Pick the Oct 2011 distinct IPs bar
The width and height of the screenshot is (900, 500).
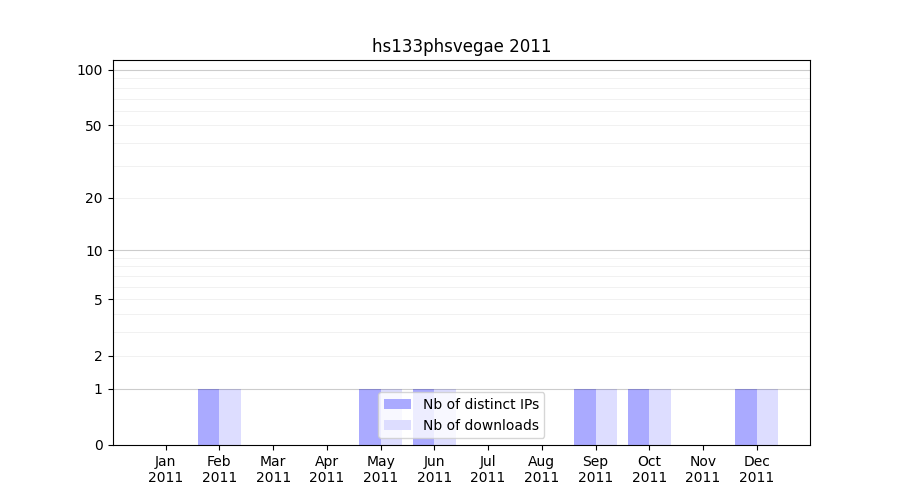(638, 417)
